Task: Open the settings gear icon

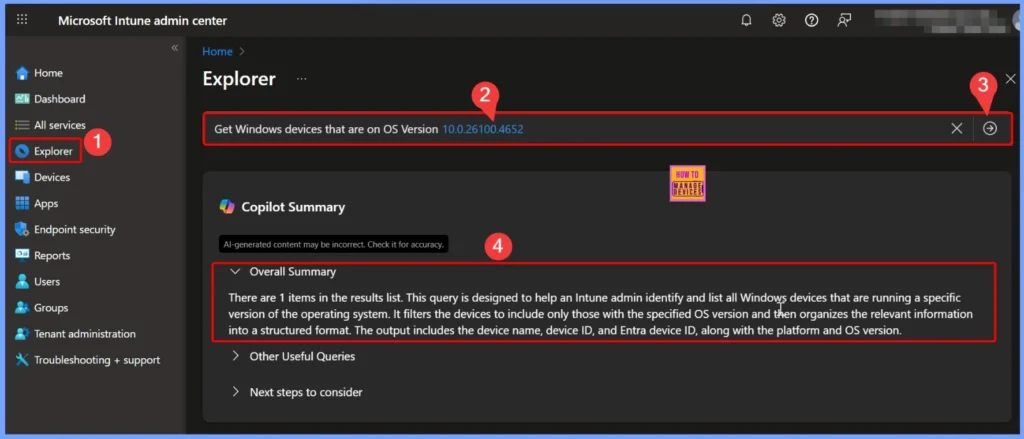Action: click(778, 20)
